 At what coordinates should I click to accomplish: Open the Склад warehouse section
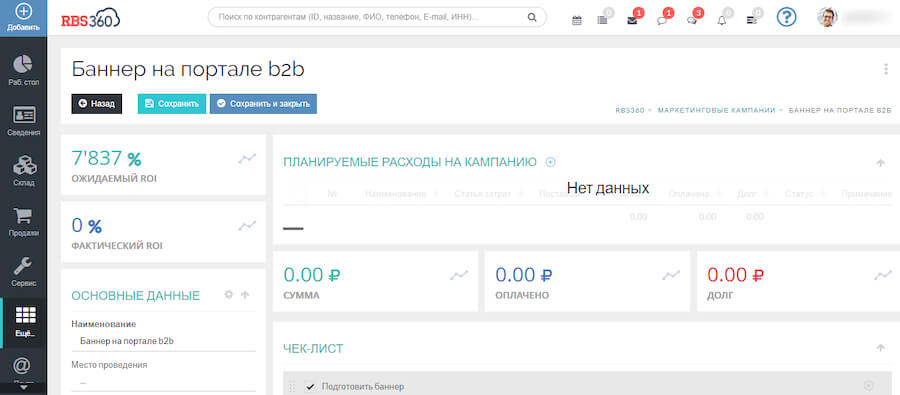pos(24,171)
